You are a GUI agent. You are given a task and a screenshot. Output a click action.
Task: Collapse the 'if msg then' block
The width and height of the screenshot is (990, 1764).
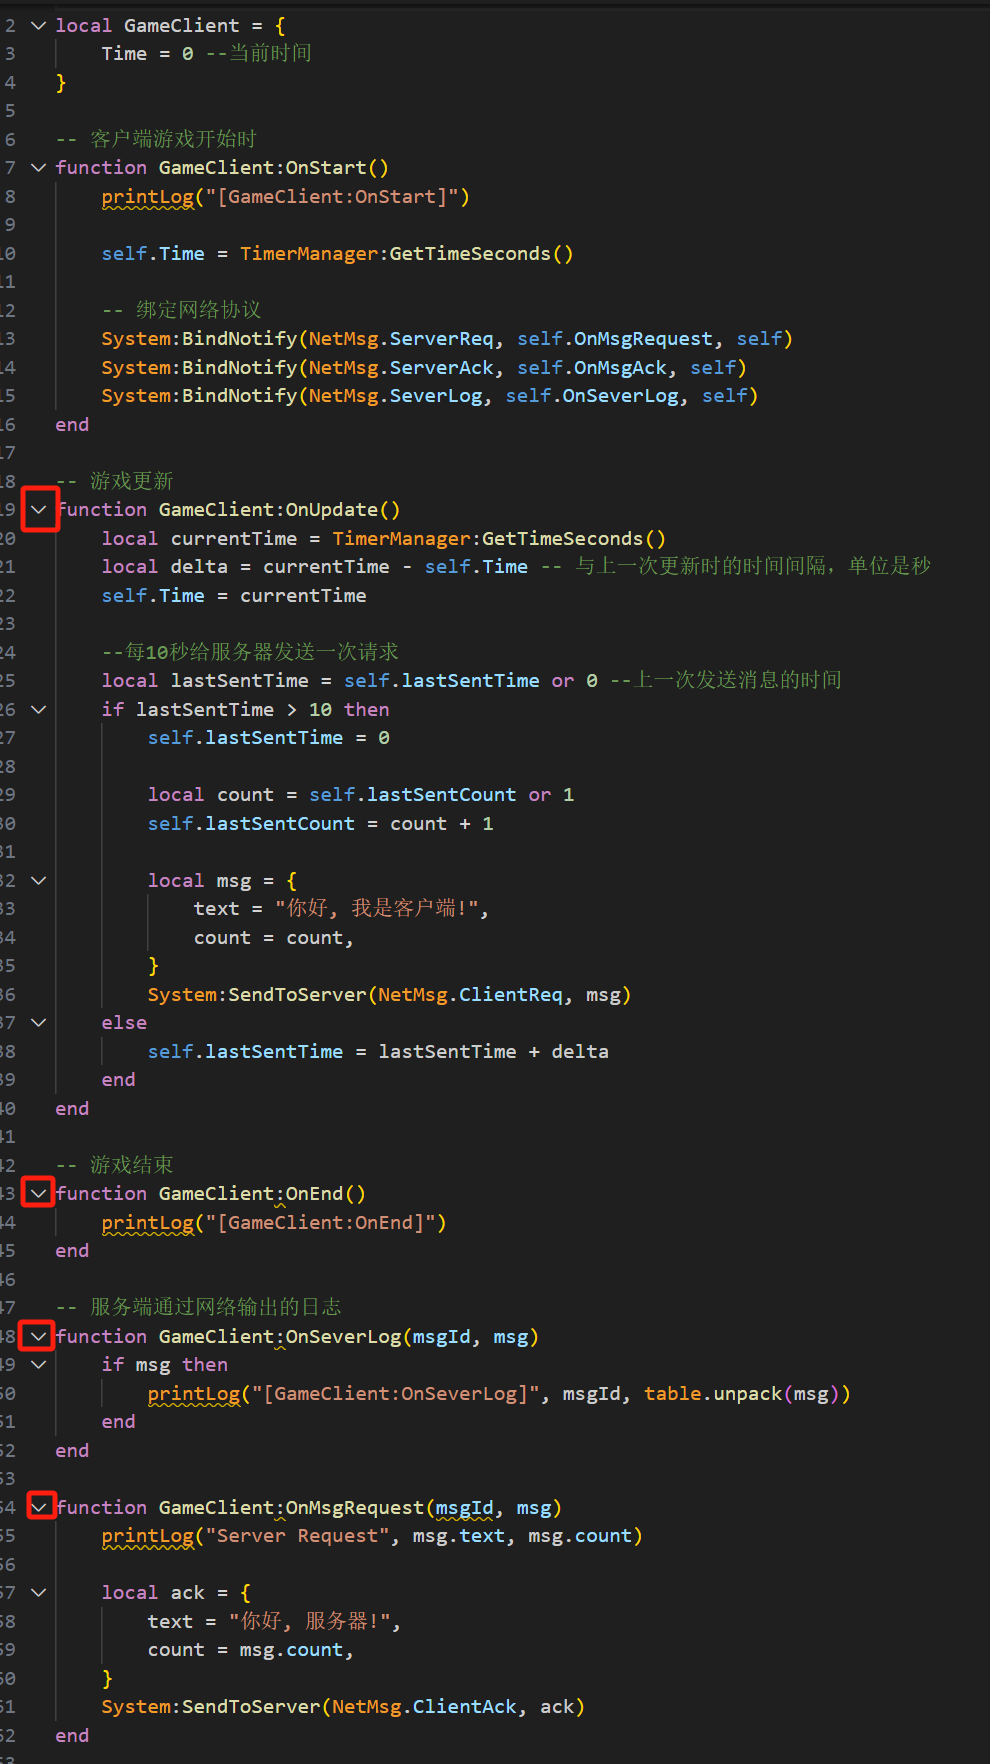[x=39, y=1364]
